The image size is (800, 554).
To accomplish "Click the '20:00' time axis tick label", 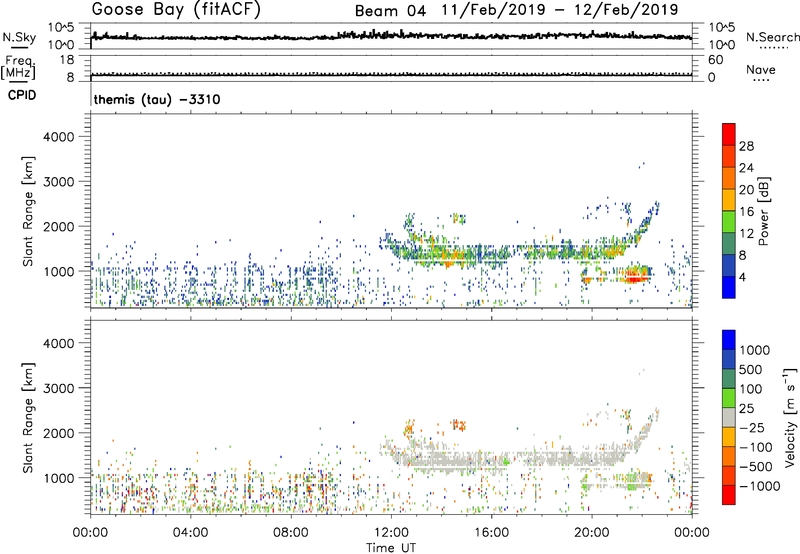I will point(591,533).
